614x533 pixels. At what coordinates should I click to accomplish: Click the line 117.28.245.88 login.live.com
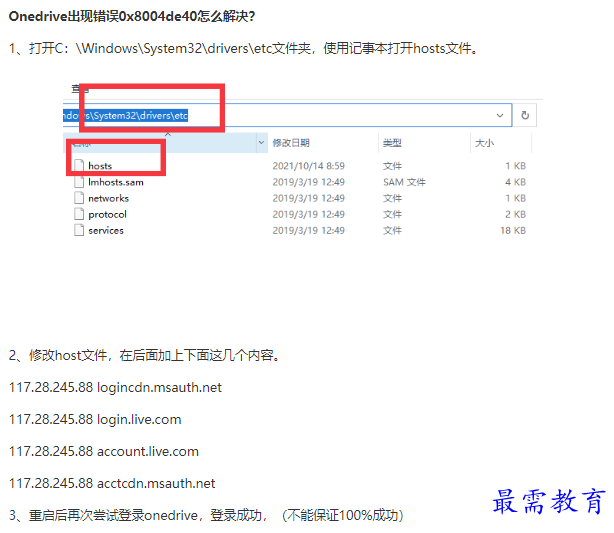pyautogui.click(x=95, y=419)
